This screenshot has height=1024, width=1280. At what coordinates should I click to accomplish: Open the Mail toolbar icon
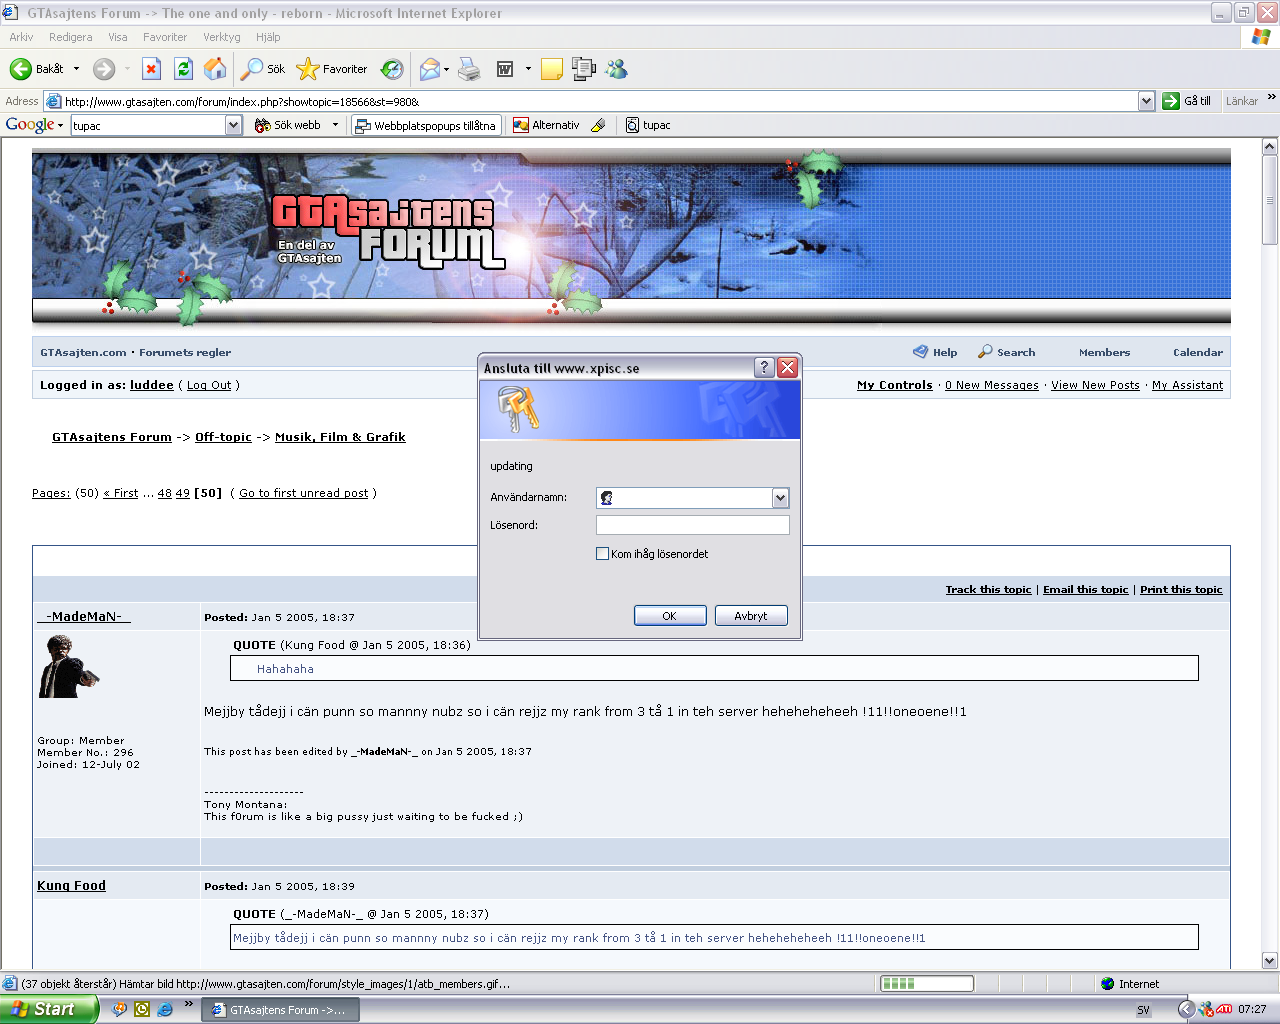click(x=430, y=69)
